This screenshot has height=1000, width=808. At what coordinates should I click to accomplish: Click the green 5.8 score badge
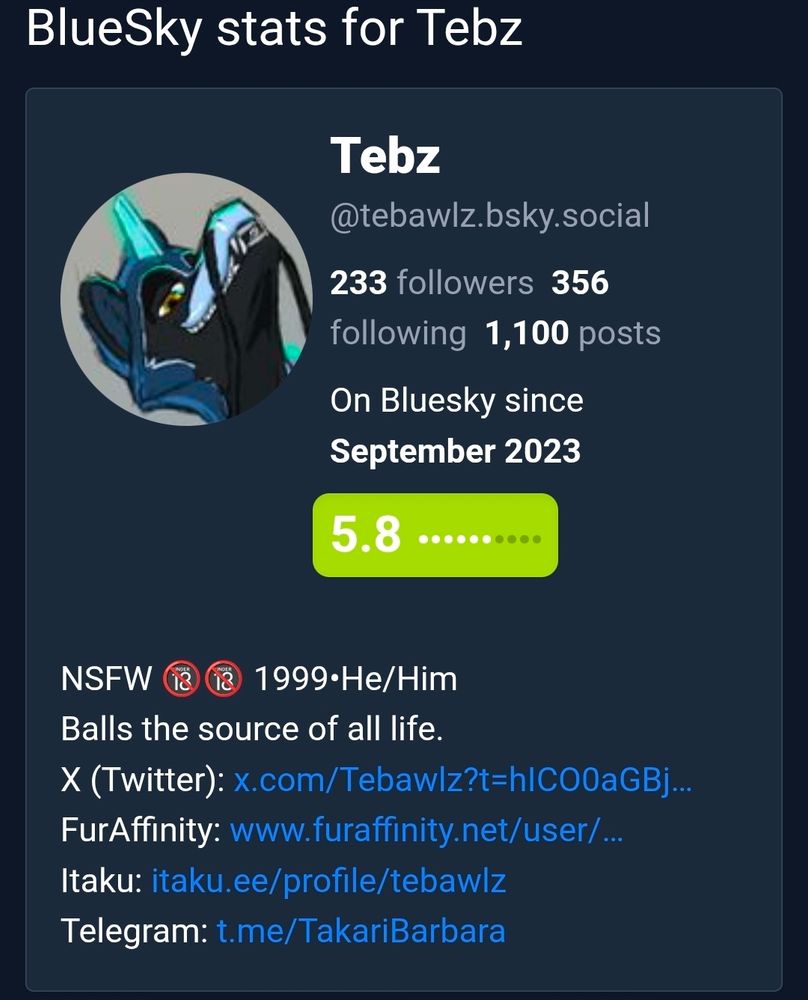[435, 535]
